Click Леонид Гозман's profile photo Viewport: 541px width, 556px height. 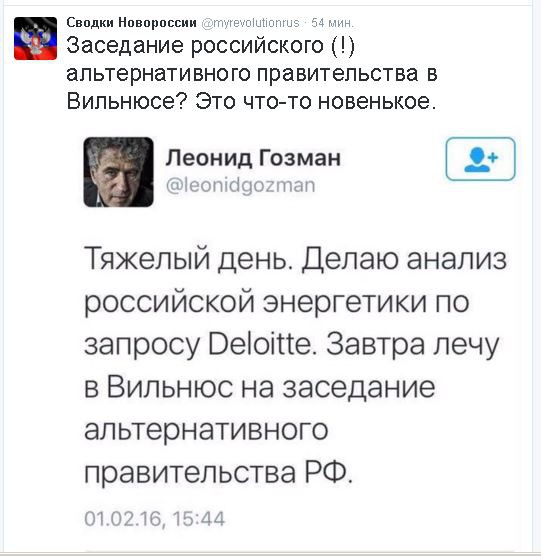118,172
